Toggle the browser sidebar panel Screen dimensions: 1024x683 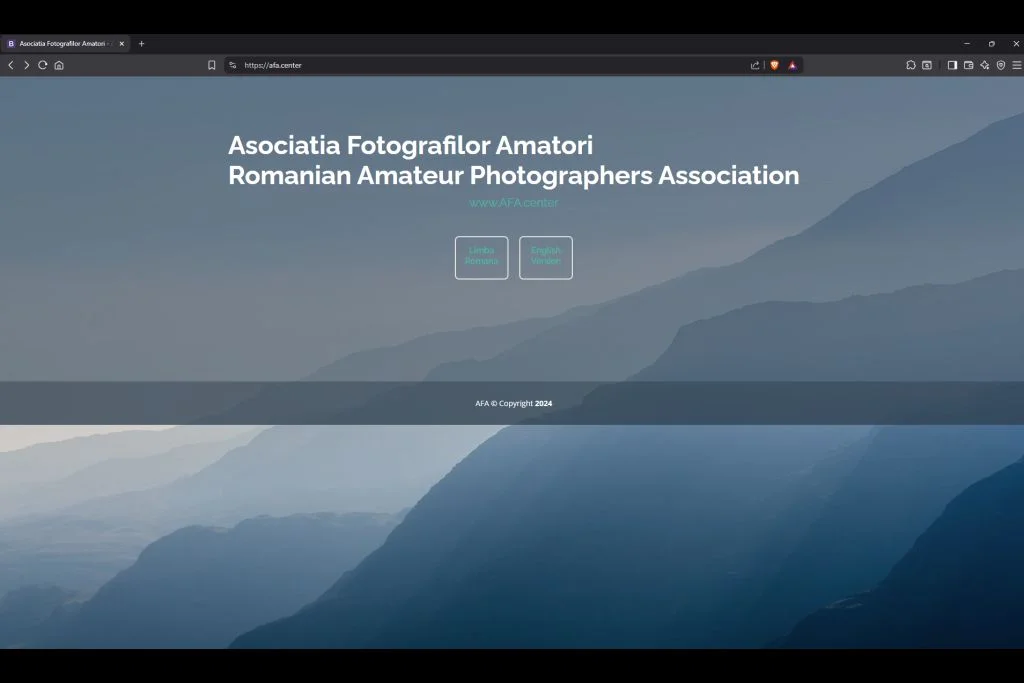click(952, 65)
